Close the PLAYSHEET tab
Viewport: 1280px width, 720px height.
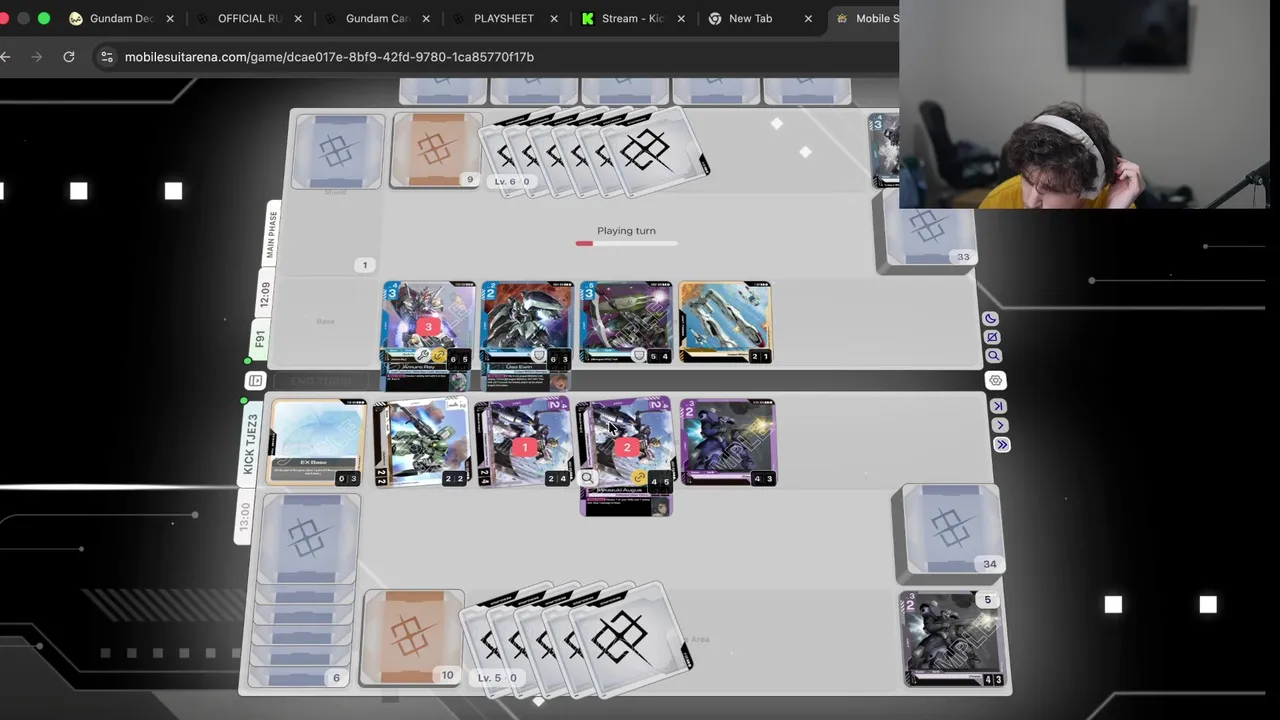[554, 18]
